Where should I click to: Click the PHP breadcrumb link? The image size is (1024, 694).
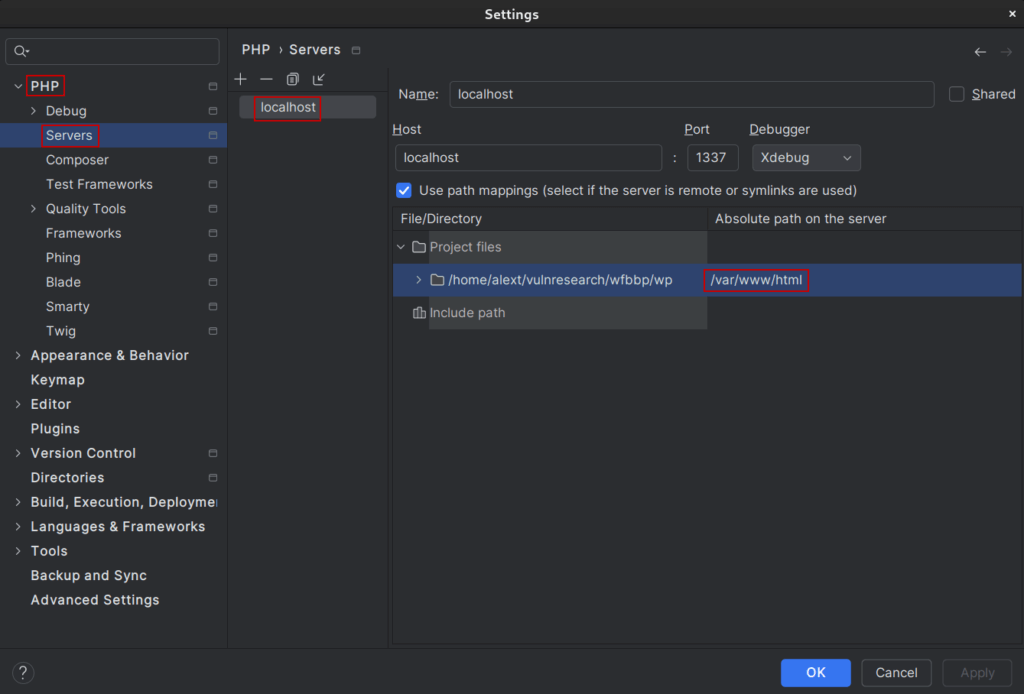(x=256, y=50)
